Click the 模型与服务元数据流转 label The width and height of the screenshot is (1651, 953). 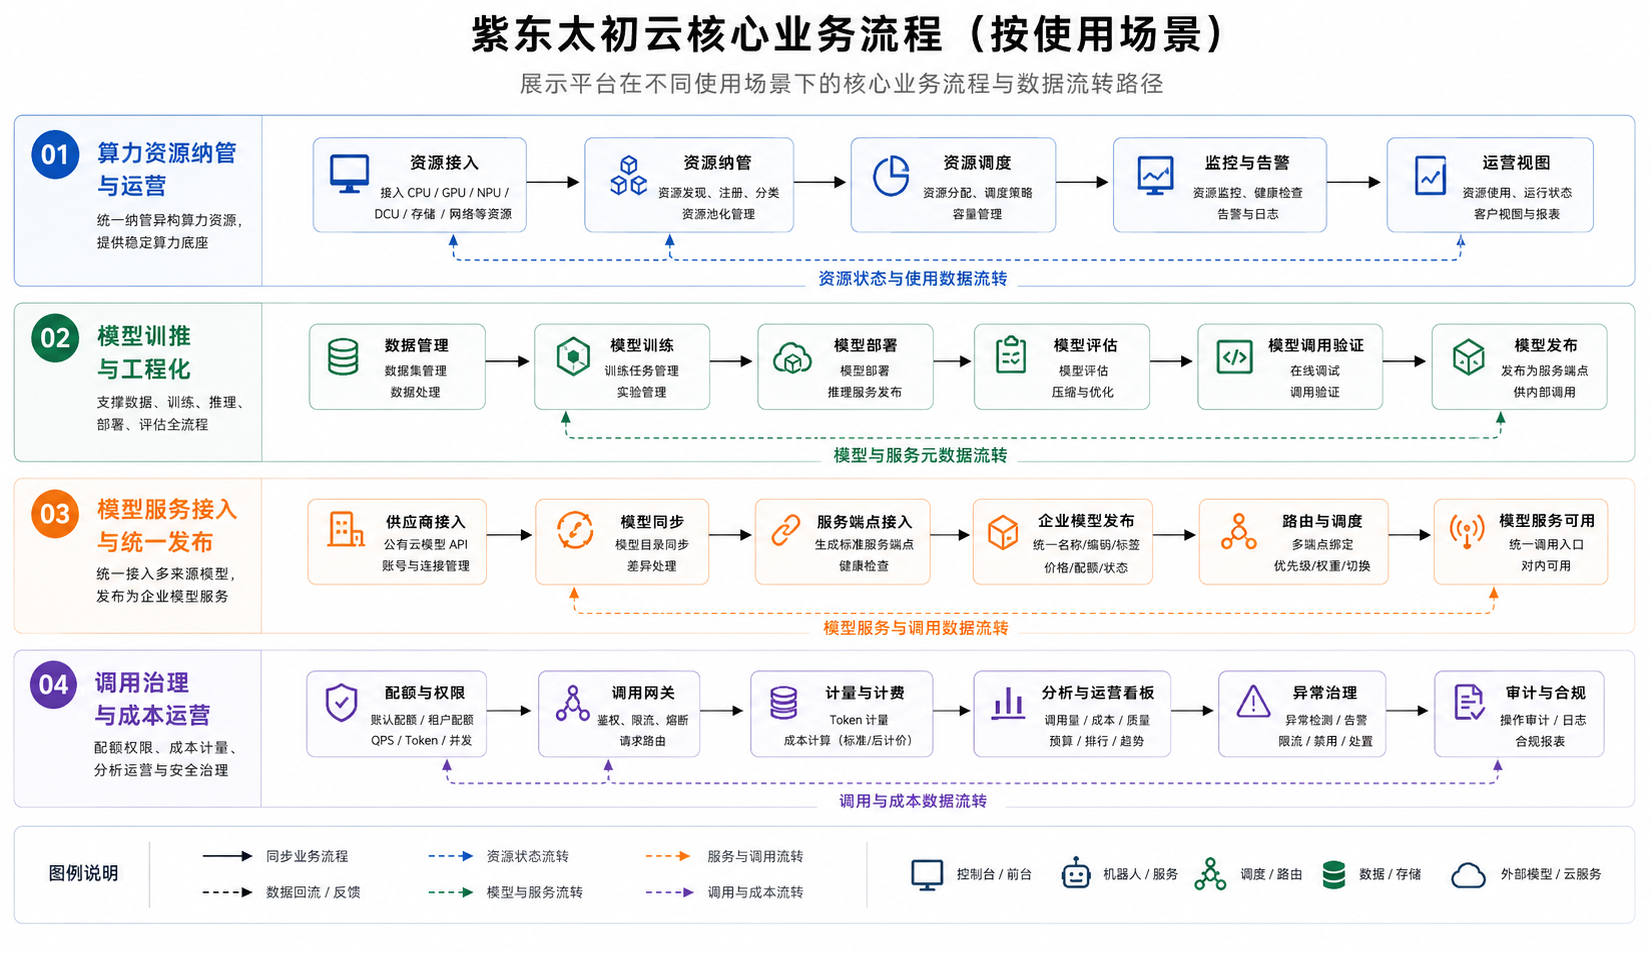tap(920, 455)
